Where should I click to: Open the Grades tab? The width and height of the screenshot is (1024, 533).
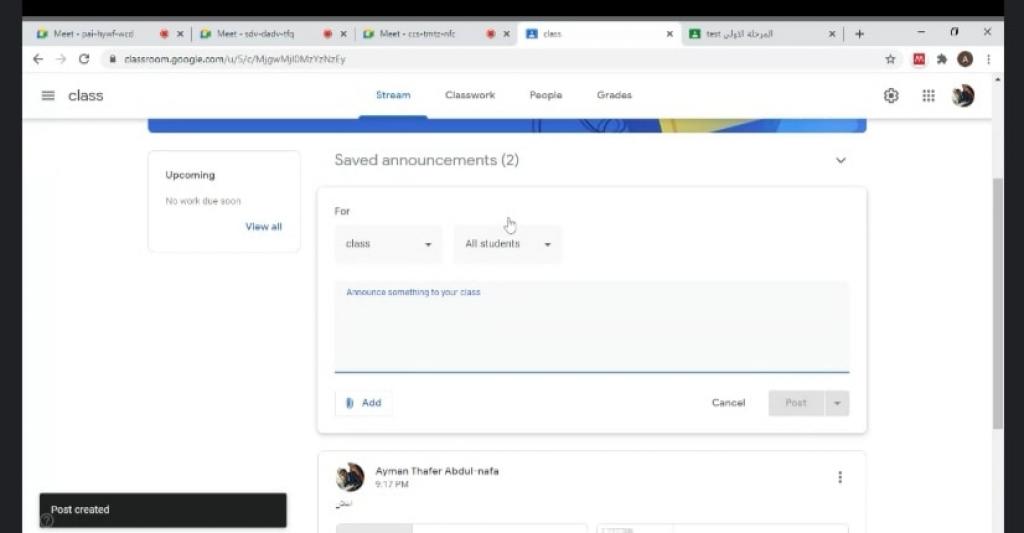pyautogui.click(x=614, y=96)
